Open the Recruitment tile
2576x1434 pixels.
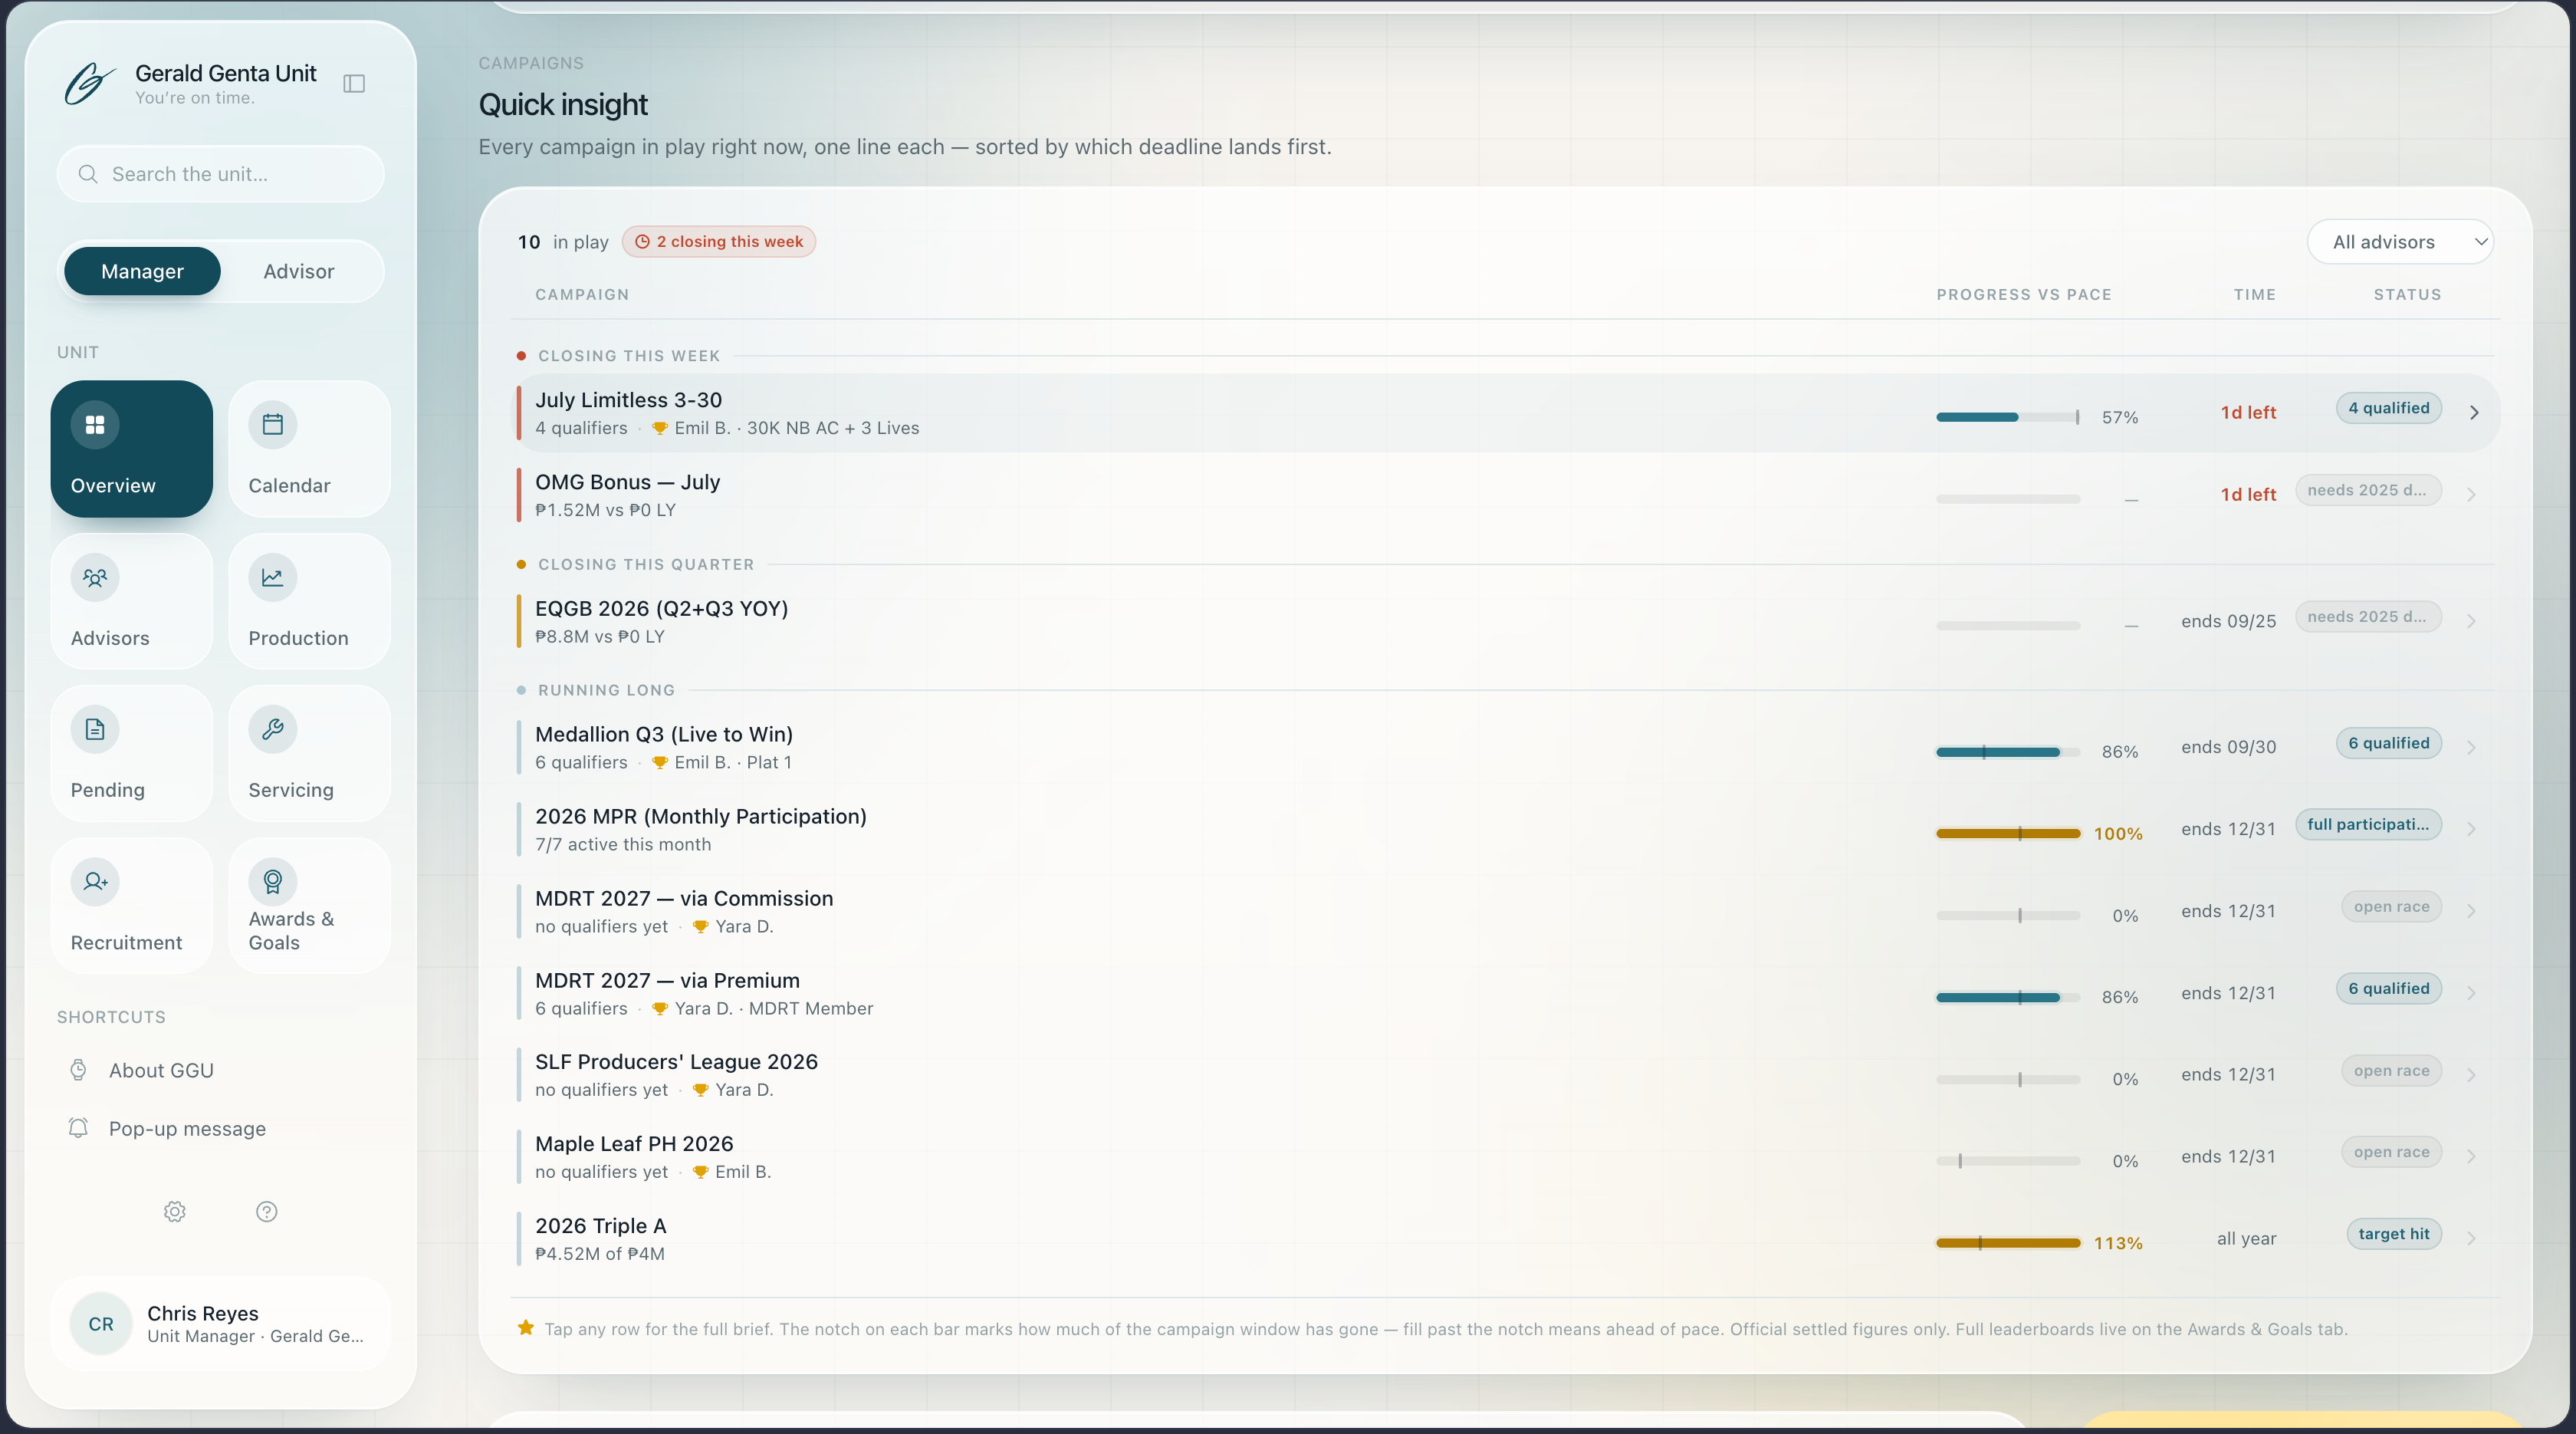(132, 906)
